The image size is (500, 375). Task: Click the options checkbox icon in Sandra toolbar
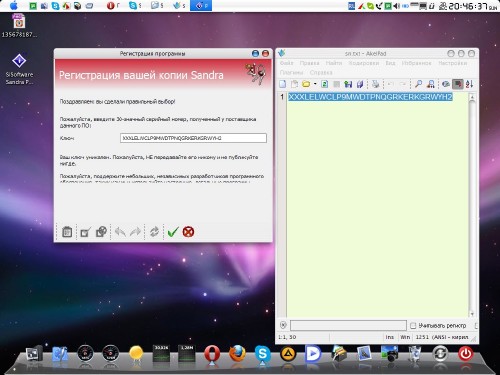85,232
